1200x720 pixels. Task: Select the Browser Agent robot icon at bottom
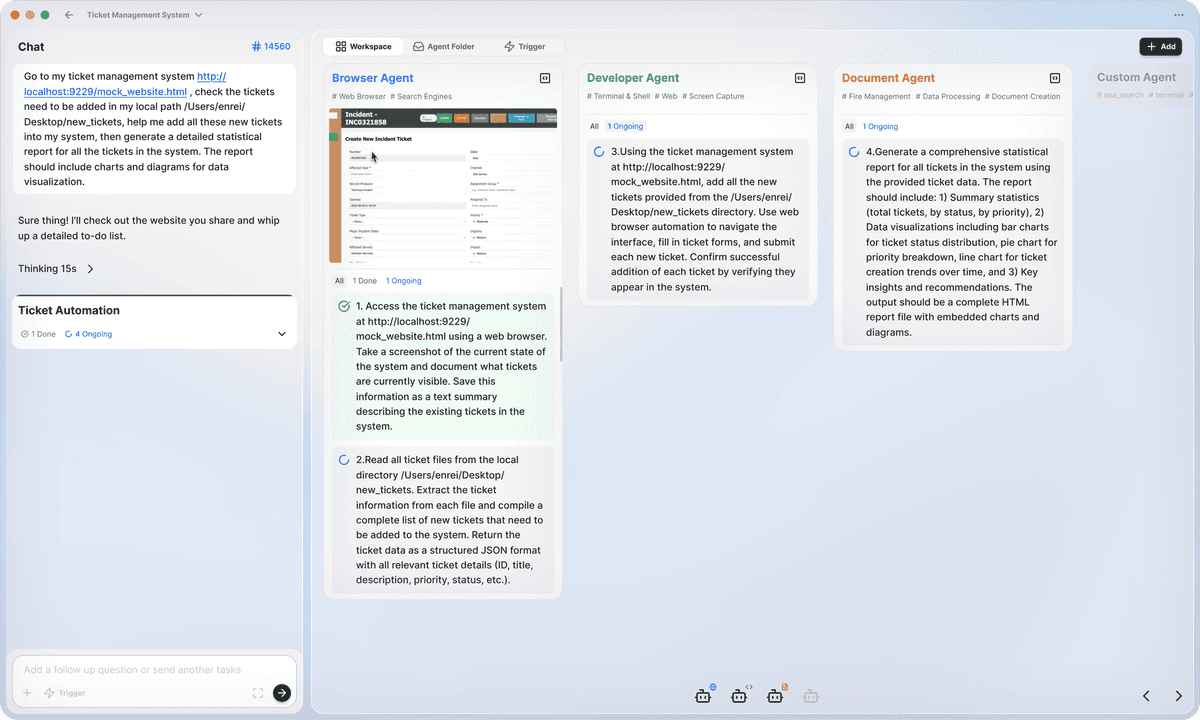[x=702, y=696]
